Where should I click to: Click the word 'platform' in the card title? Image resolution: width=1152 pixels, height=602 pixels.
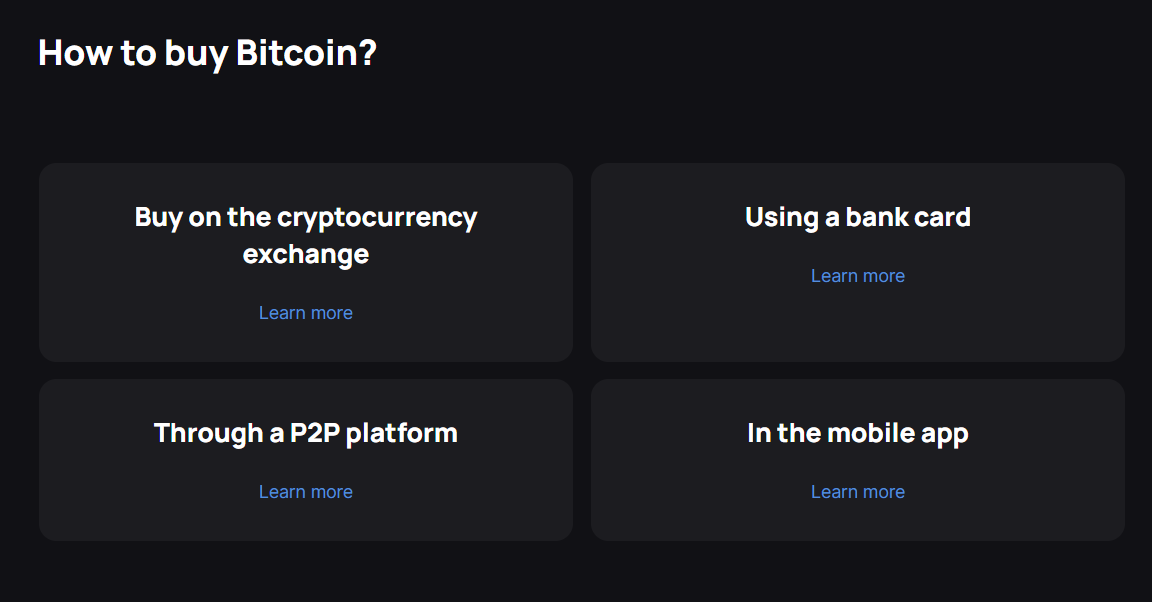click(x=401, y=434)
